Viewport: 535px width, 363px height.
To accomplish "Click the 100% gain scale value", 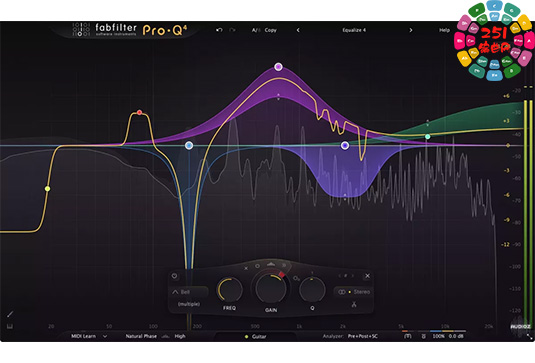I will (438, 336).
